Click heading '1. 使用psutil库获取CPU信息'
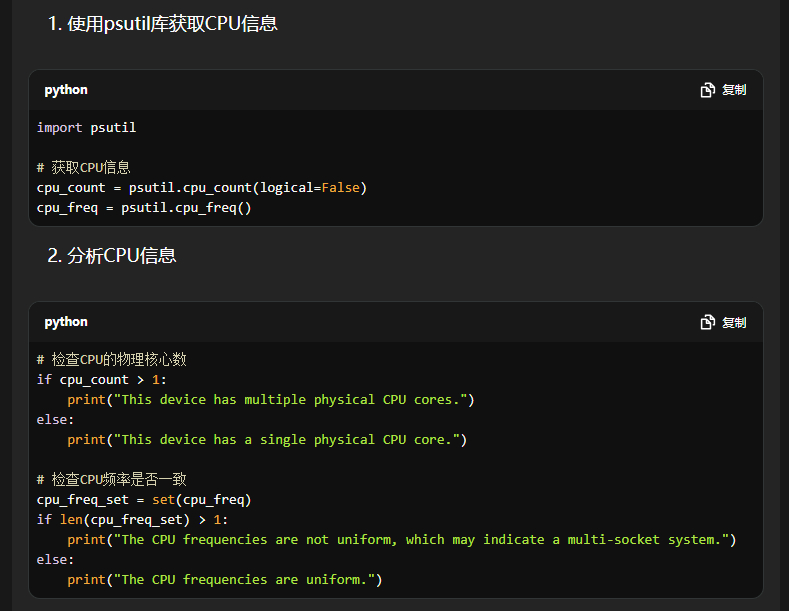 click(163, 24)
